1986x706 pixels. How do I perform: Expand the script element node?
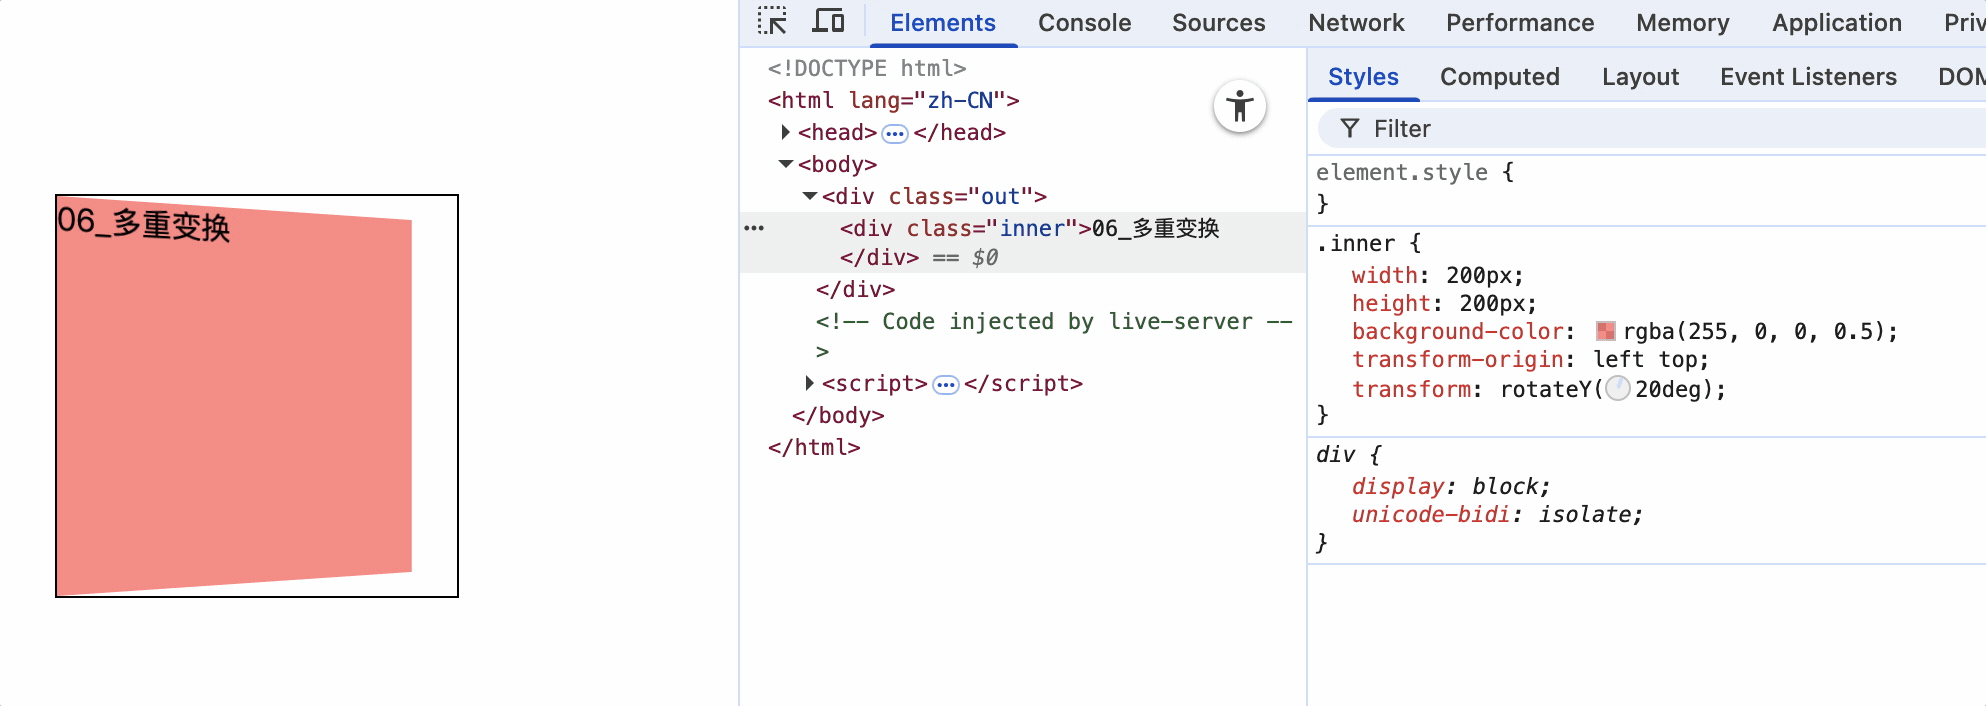click(x=810, y=383)
